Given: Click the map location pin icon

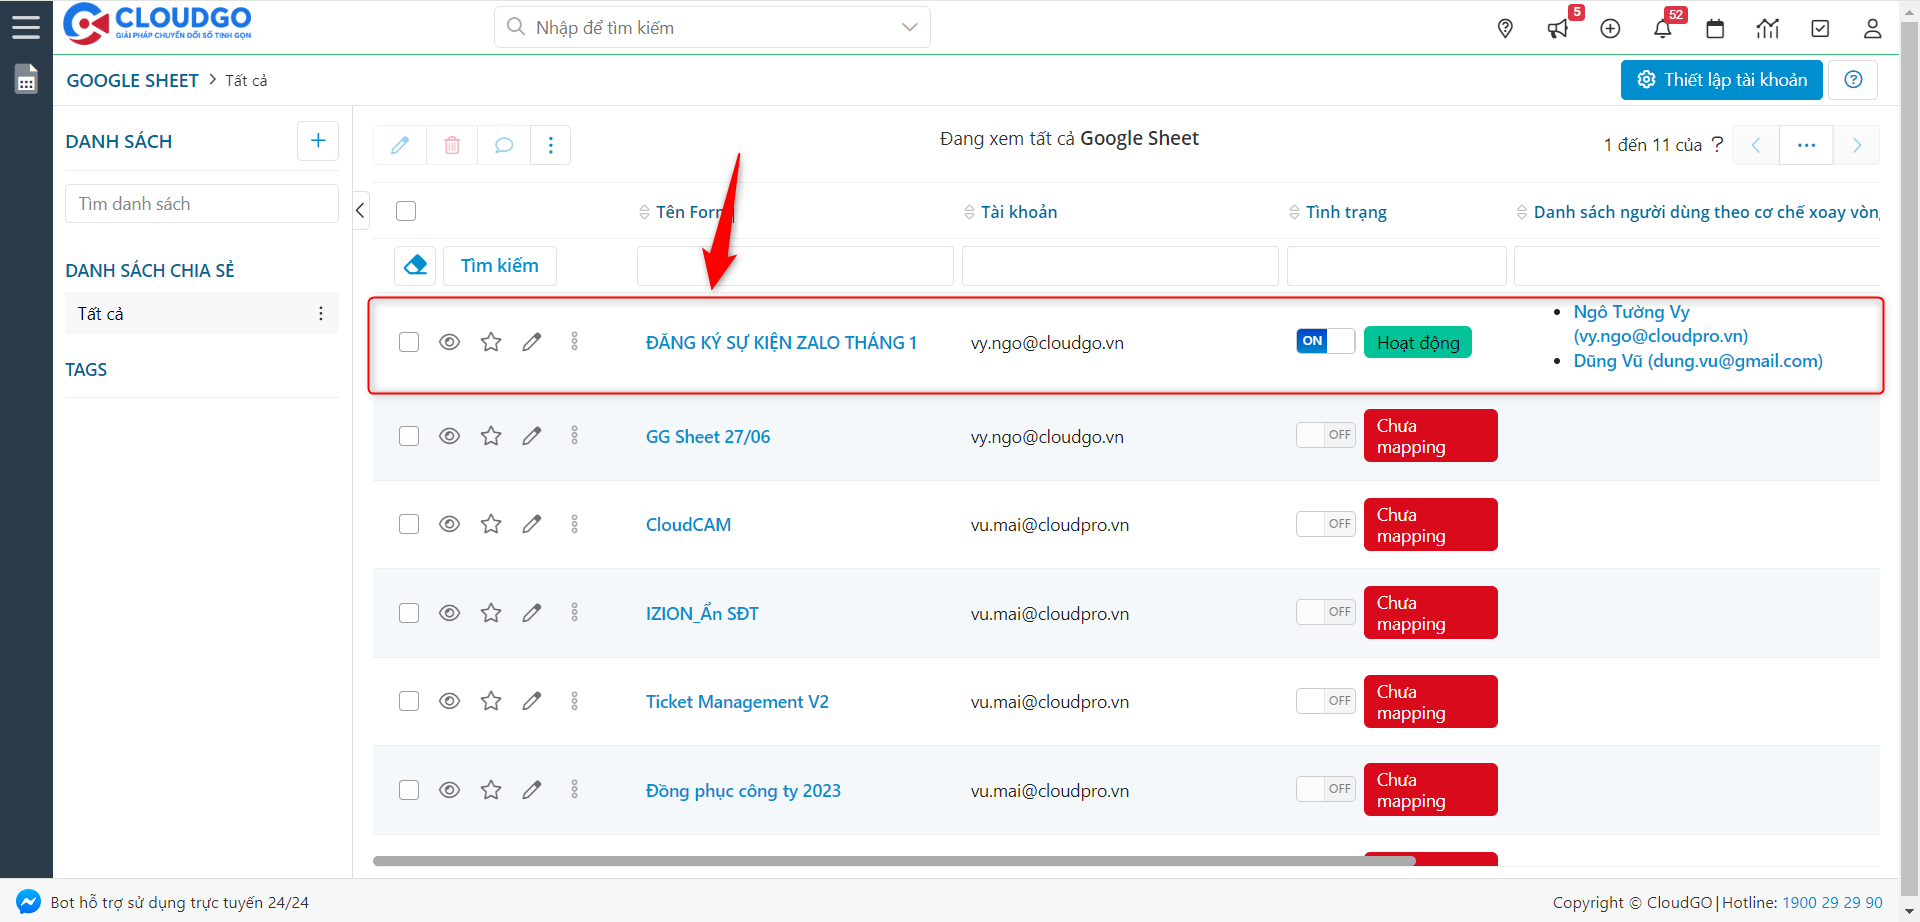Looking at the screenshot, I should (1505, 29).
